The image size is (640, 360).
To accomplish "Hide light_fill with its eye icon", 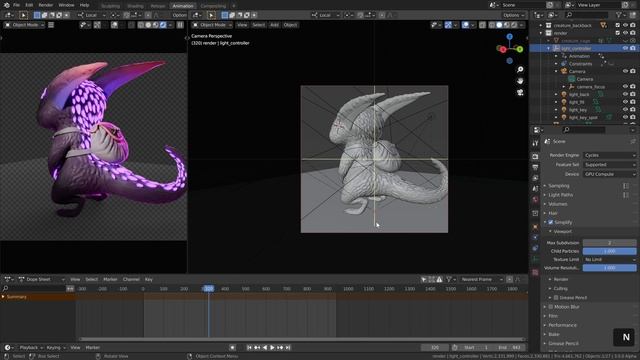I will click(x=625, y=102).
